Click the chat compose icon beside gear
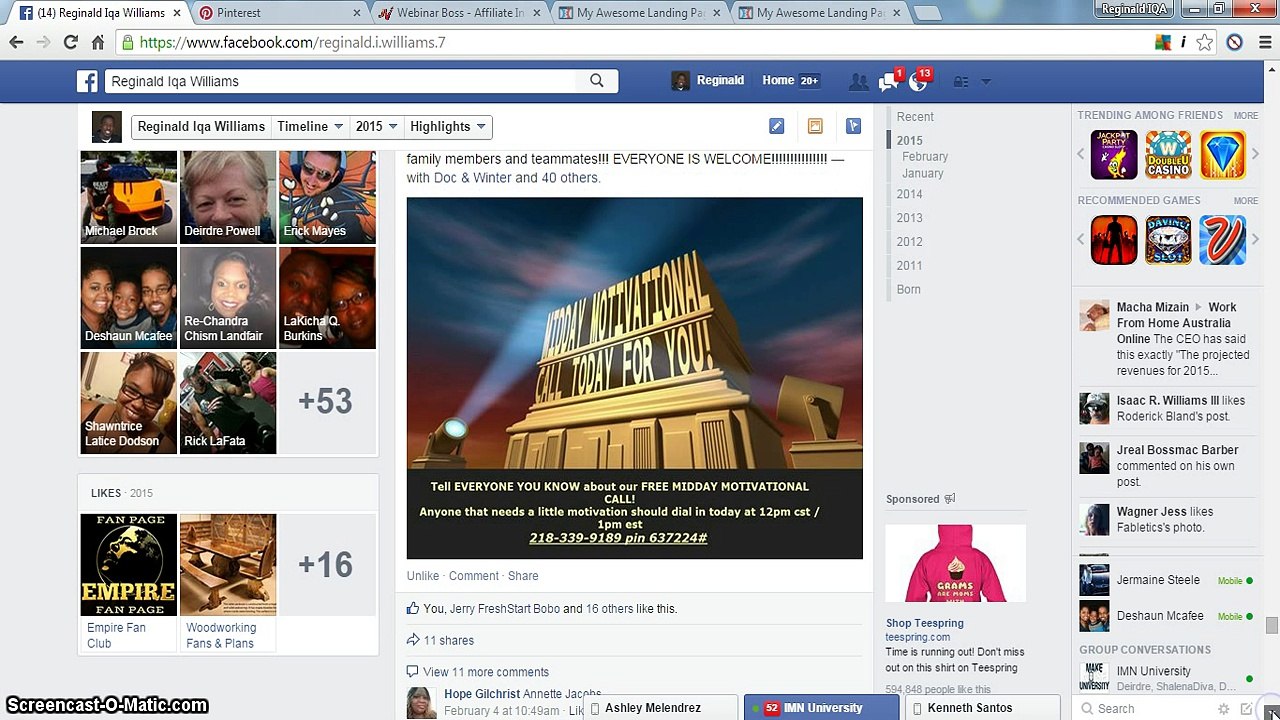This screenshot has height=720, width=1280. 1246,709
